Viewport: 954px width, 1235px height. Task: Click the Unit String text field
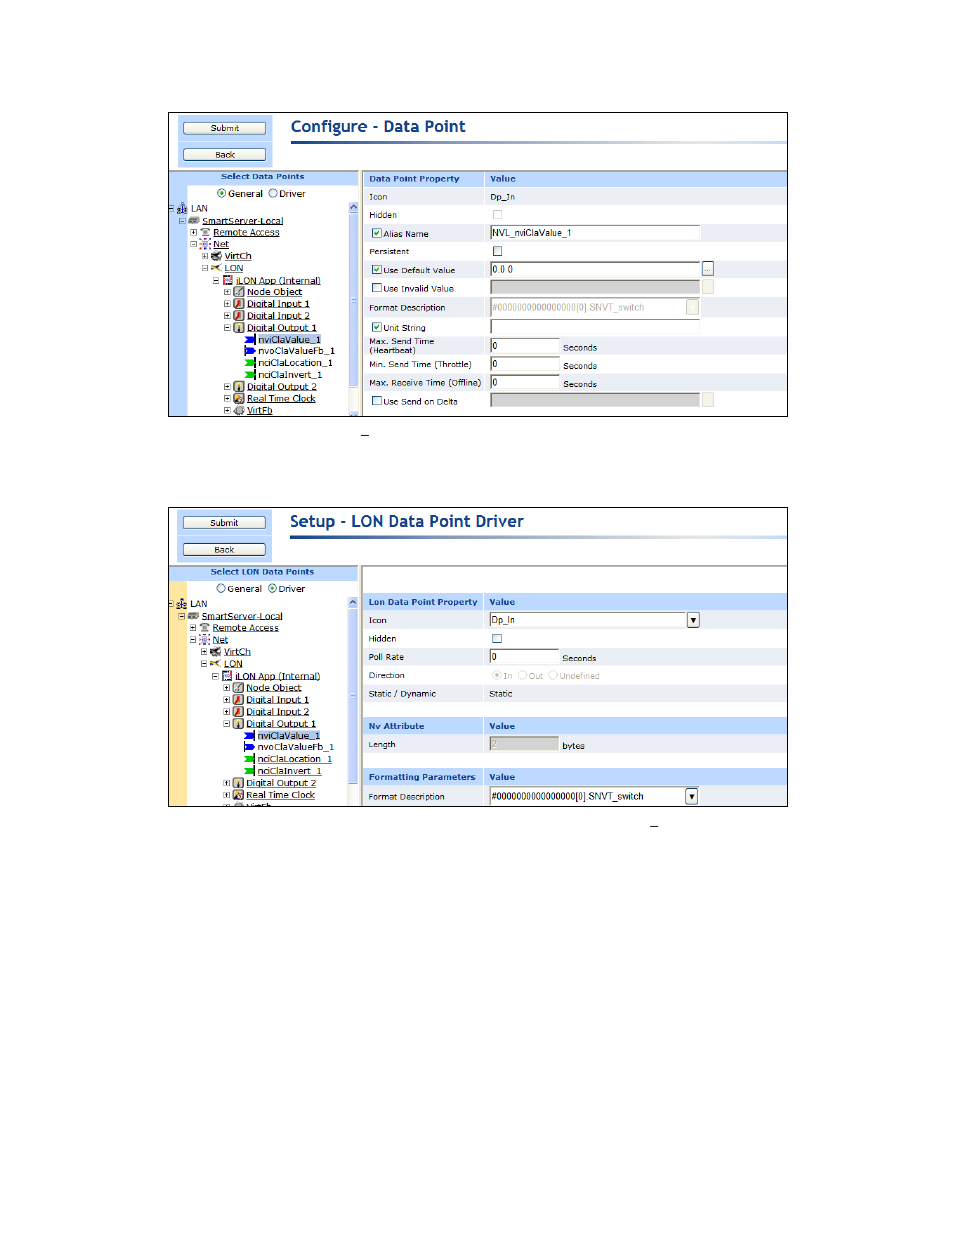pos(595,326)
